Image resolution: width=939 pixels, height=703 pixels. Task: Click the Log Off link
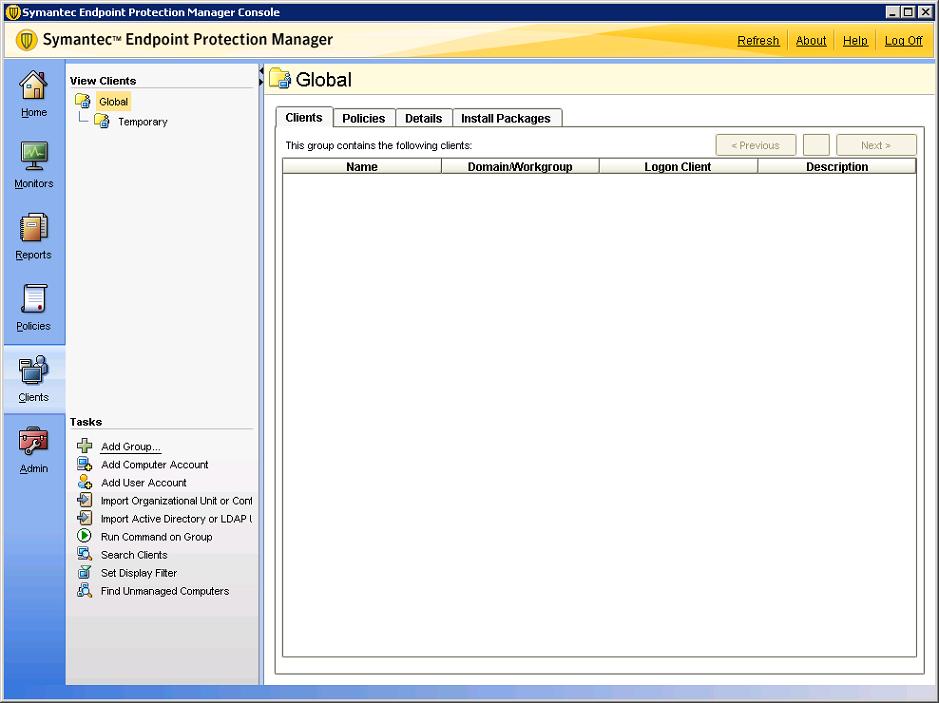pos(903,41)
